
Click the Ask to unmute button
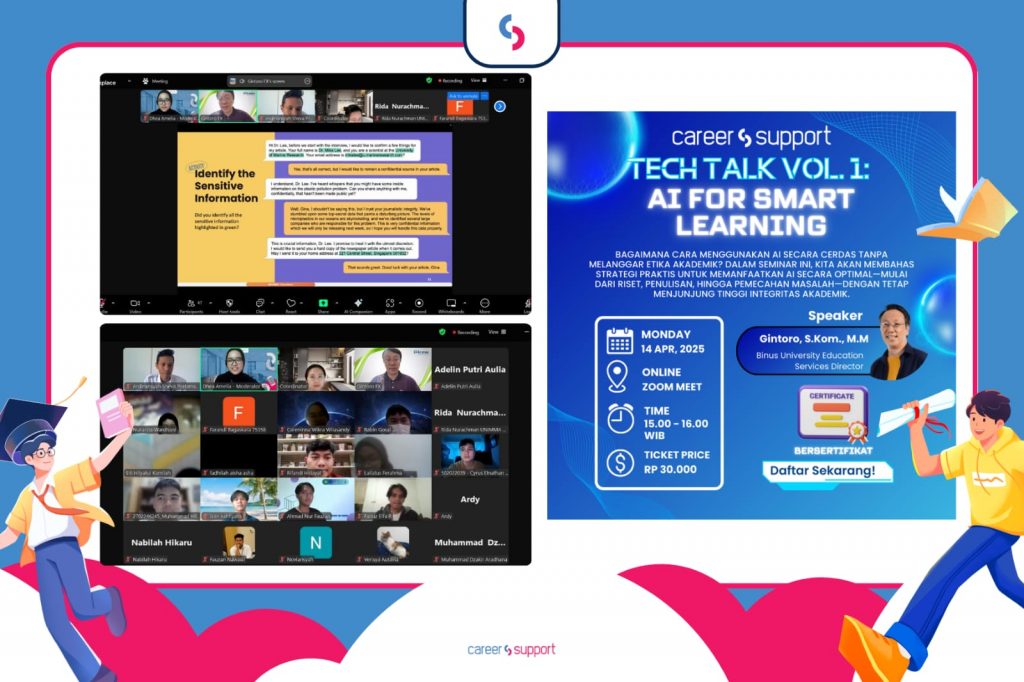click(x=463, y=96)
